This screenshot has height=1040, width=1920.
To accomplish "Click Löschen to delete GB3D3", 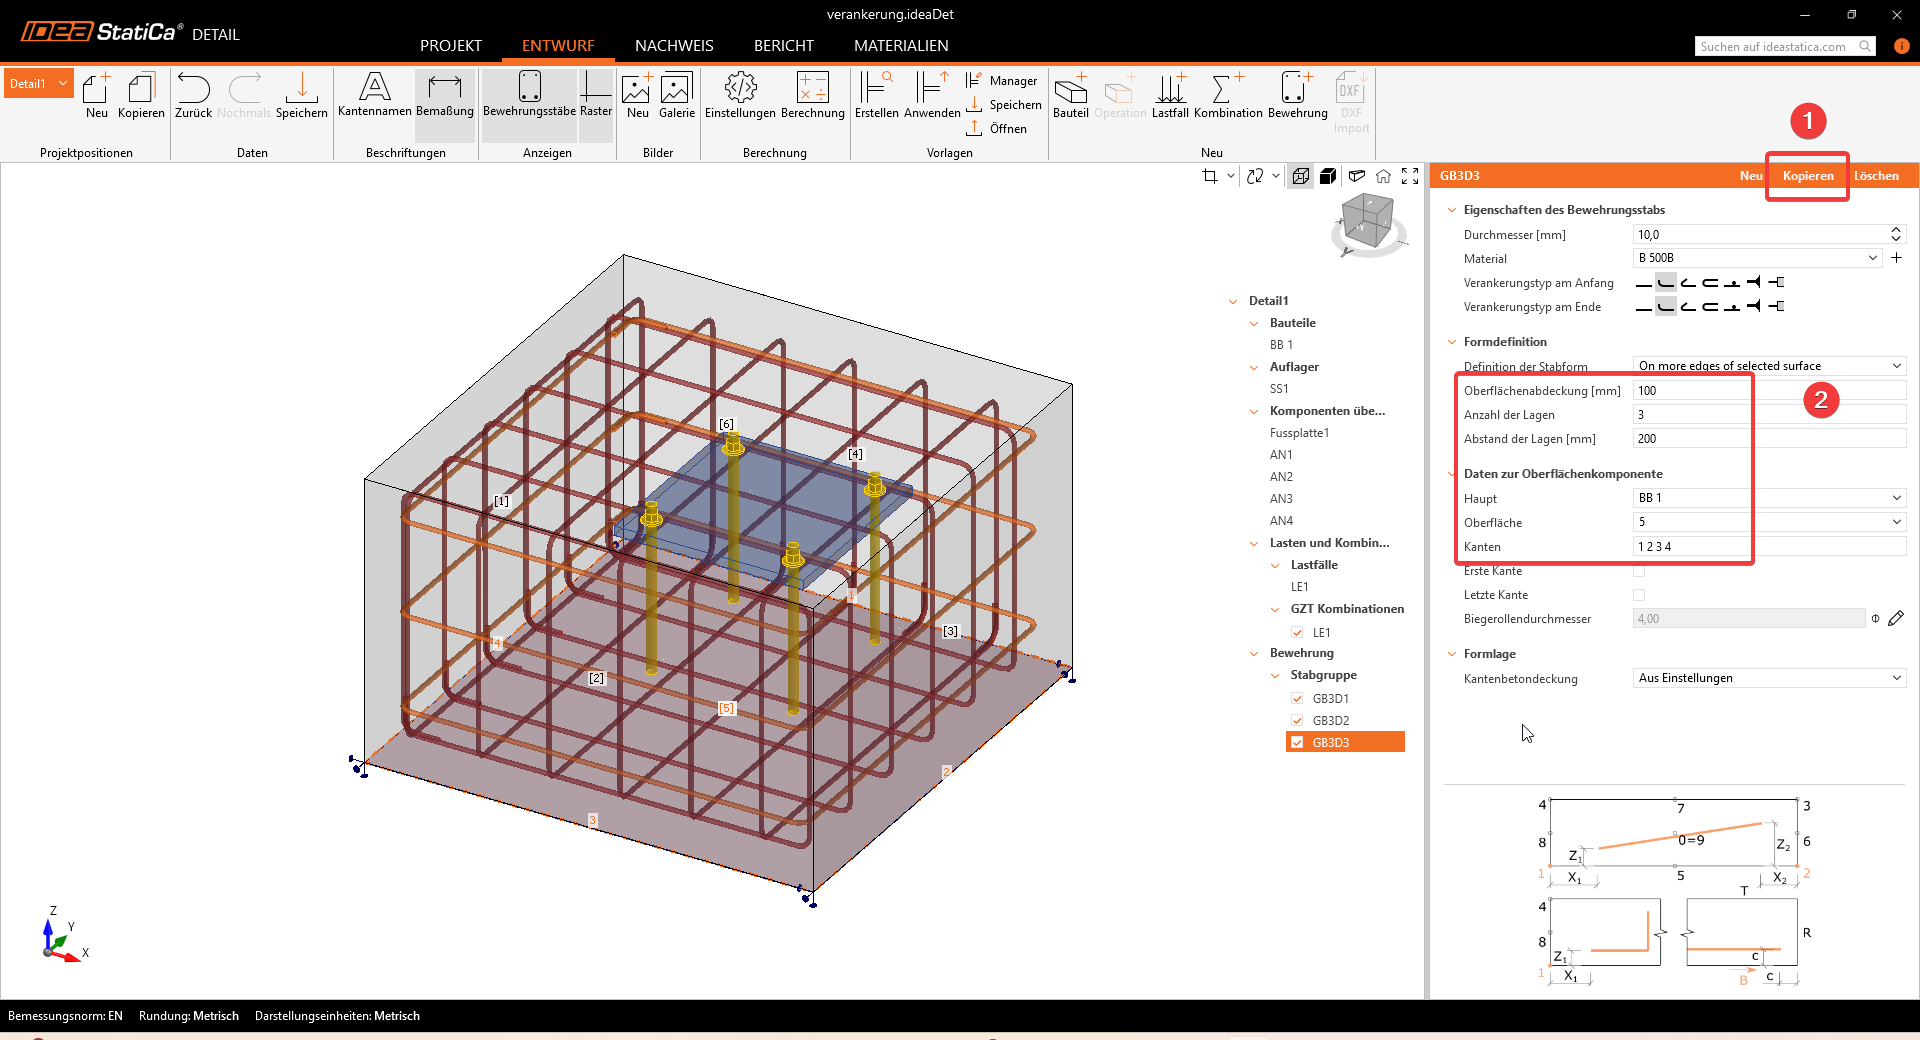I will click(1876, 176).
